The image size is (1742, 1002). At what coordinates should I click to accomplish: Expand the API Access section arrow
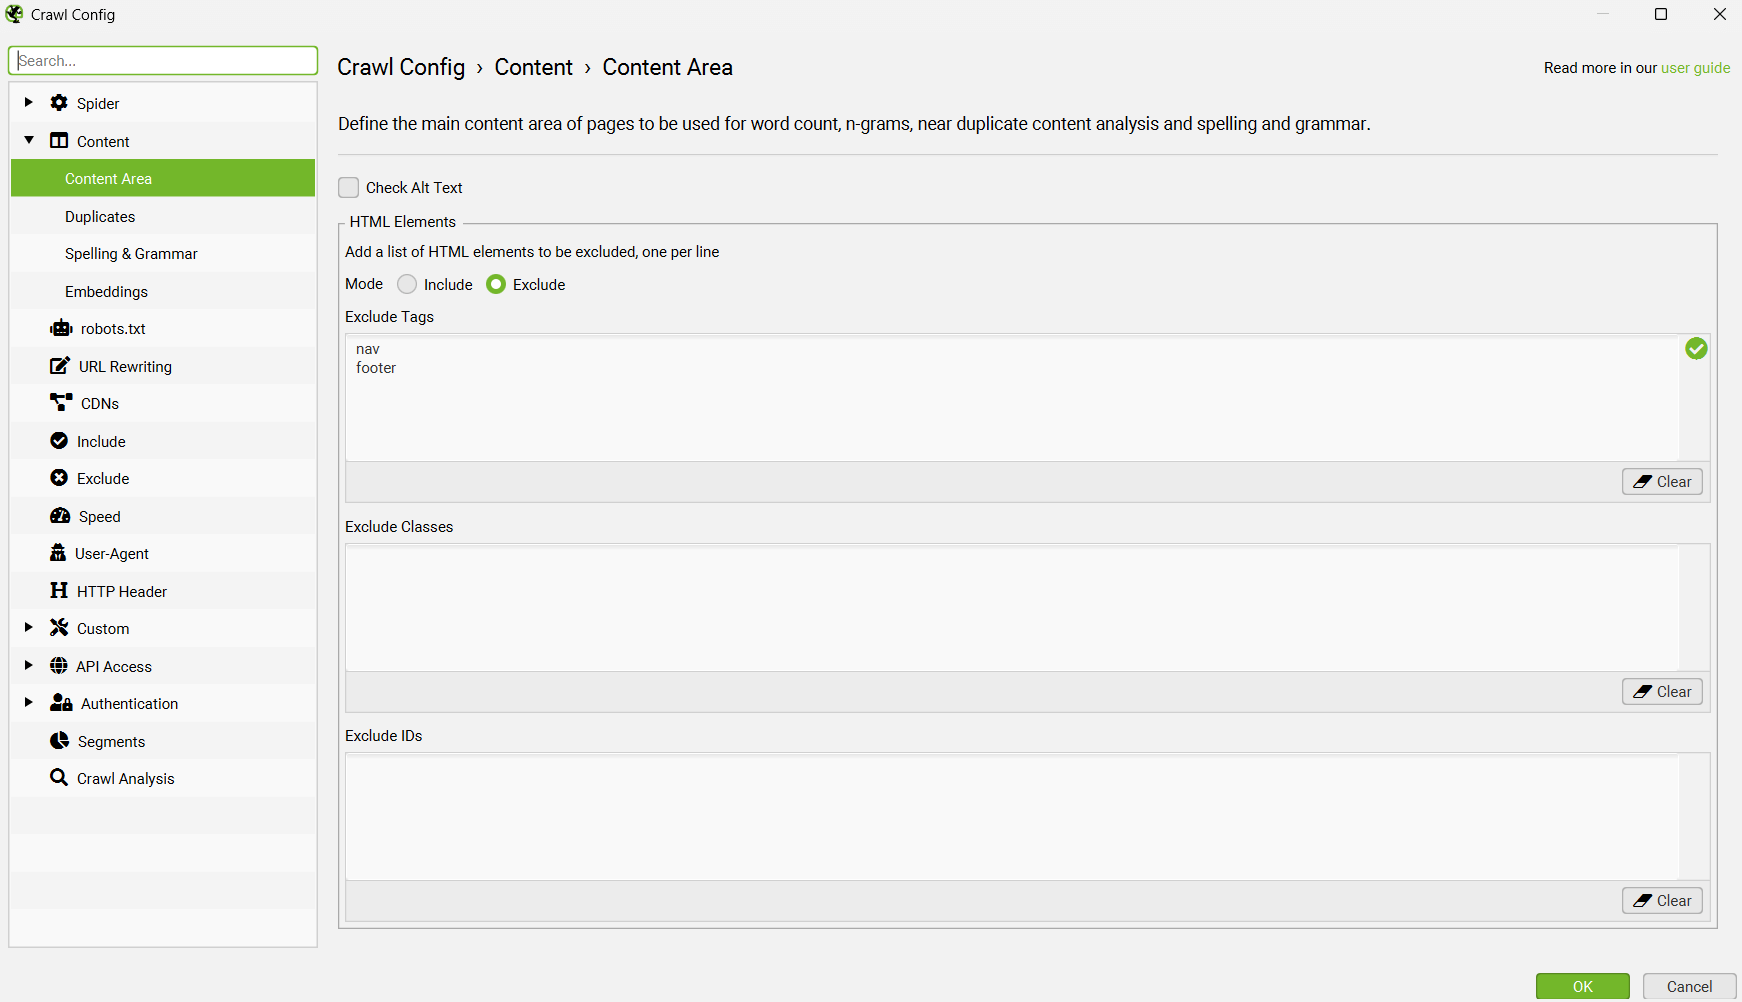(x=29, y=665)
